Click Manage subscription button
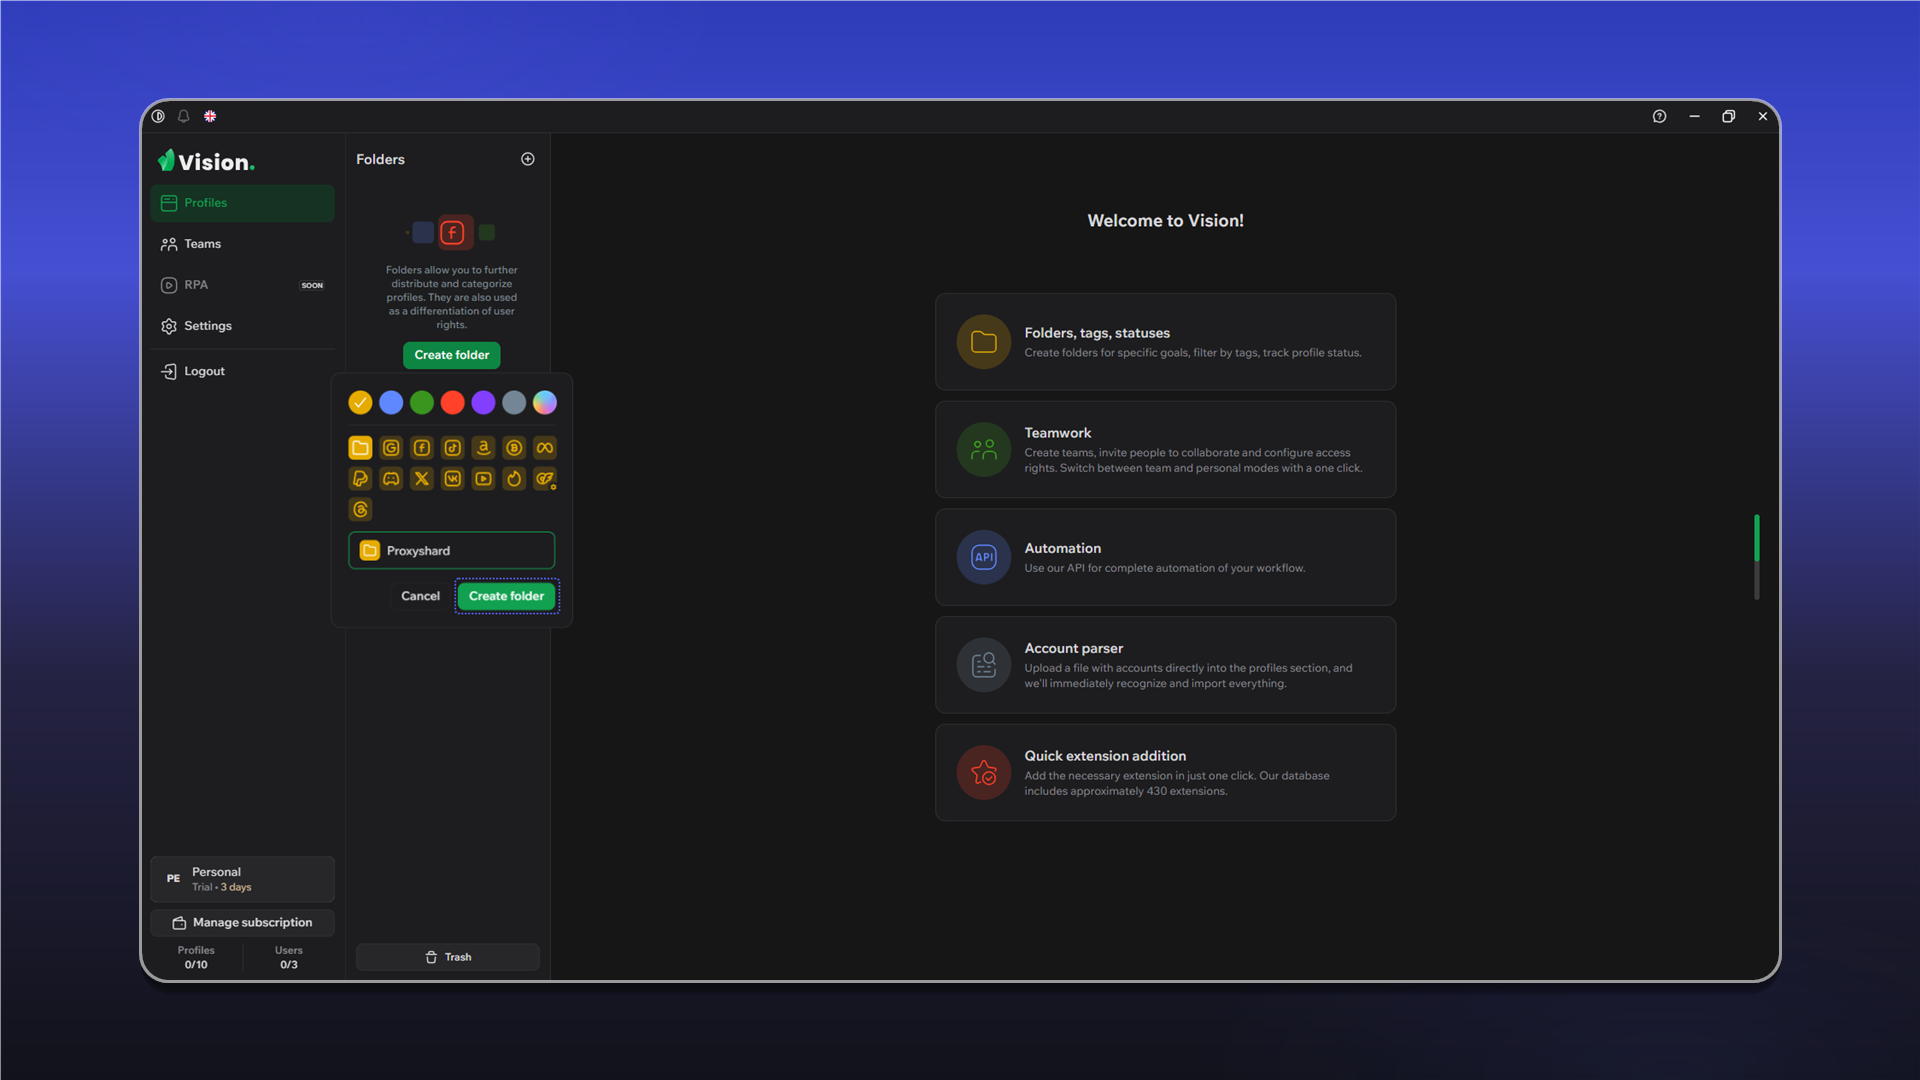Viewport: 1920px width, 1080px height. [242, 923]
